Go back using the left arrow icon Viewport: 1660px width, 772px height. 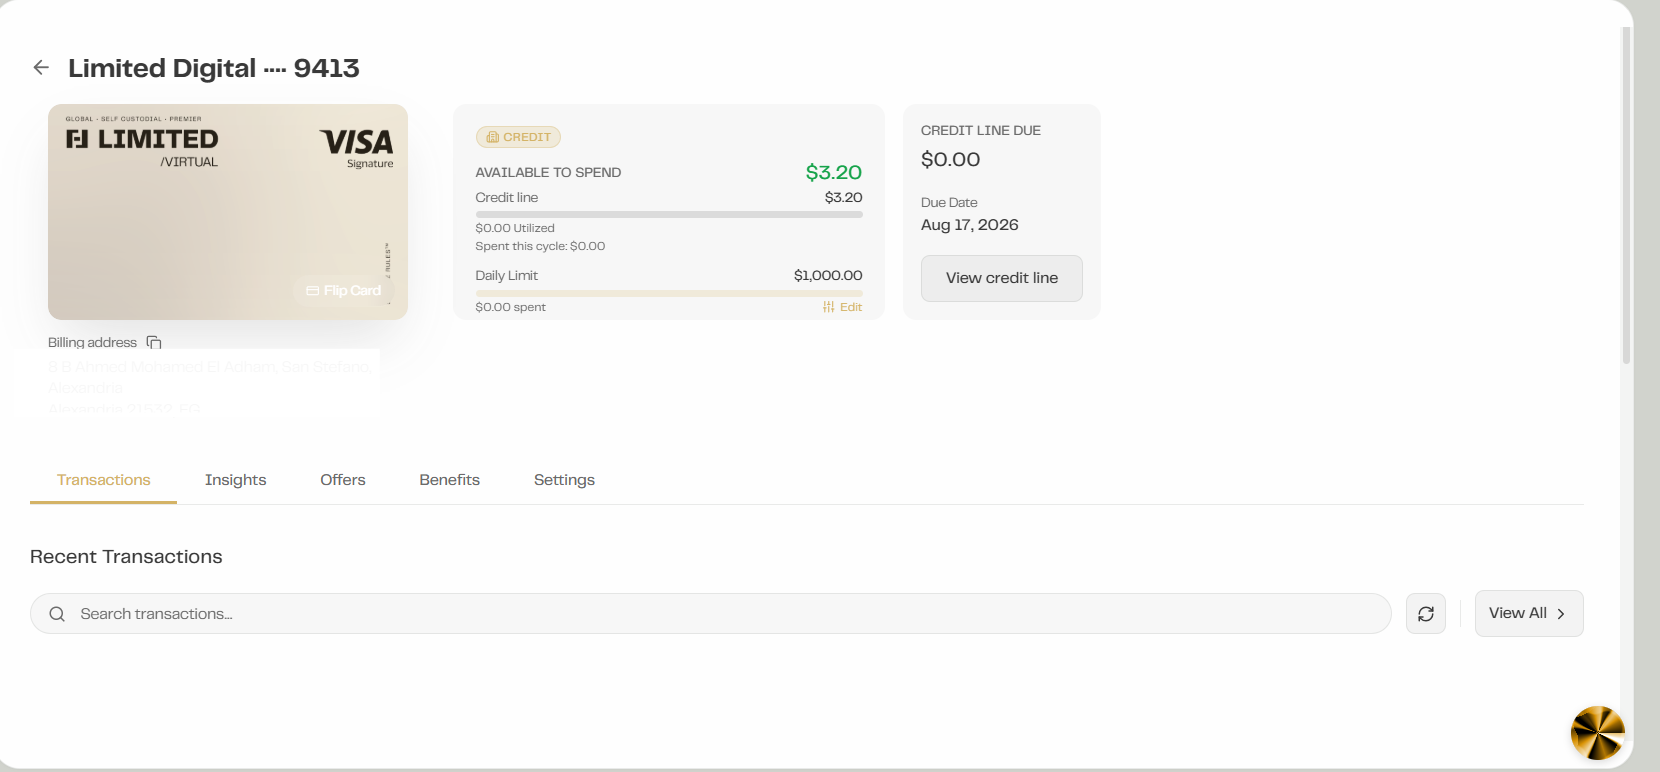click(x=41, y=68)
